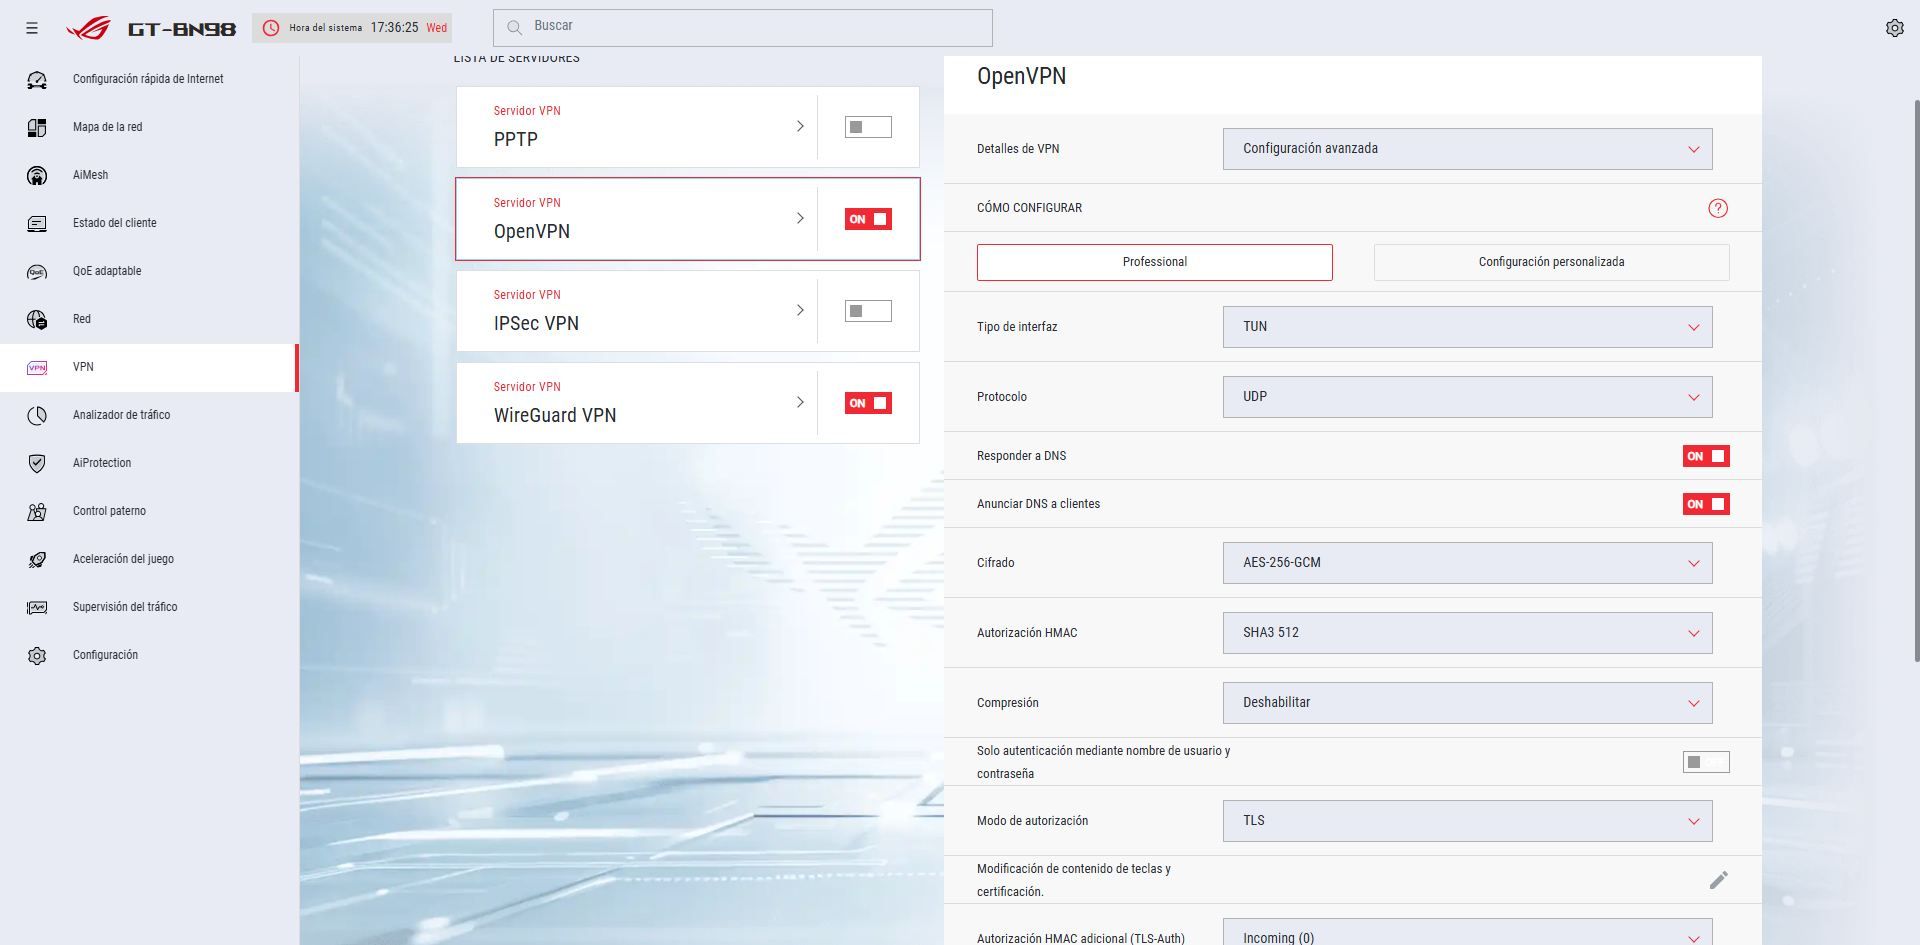Click the Control paterno icon
This screenshot has height=945, width=1920.
click(x=37, y=511)
